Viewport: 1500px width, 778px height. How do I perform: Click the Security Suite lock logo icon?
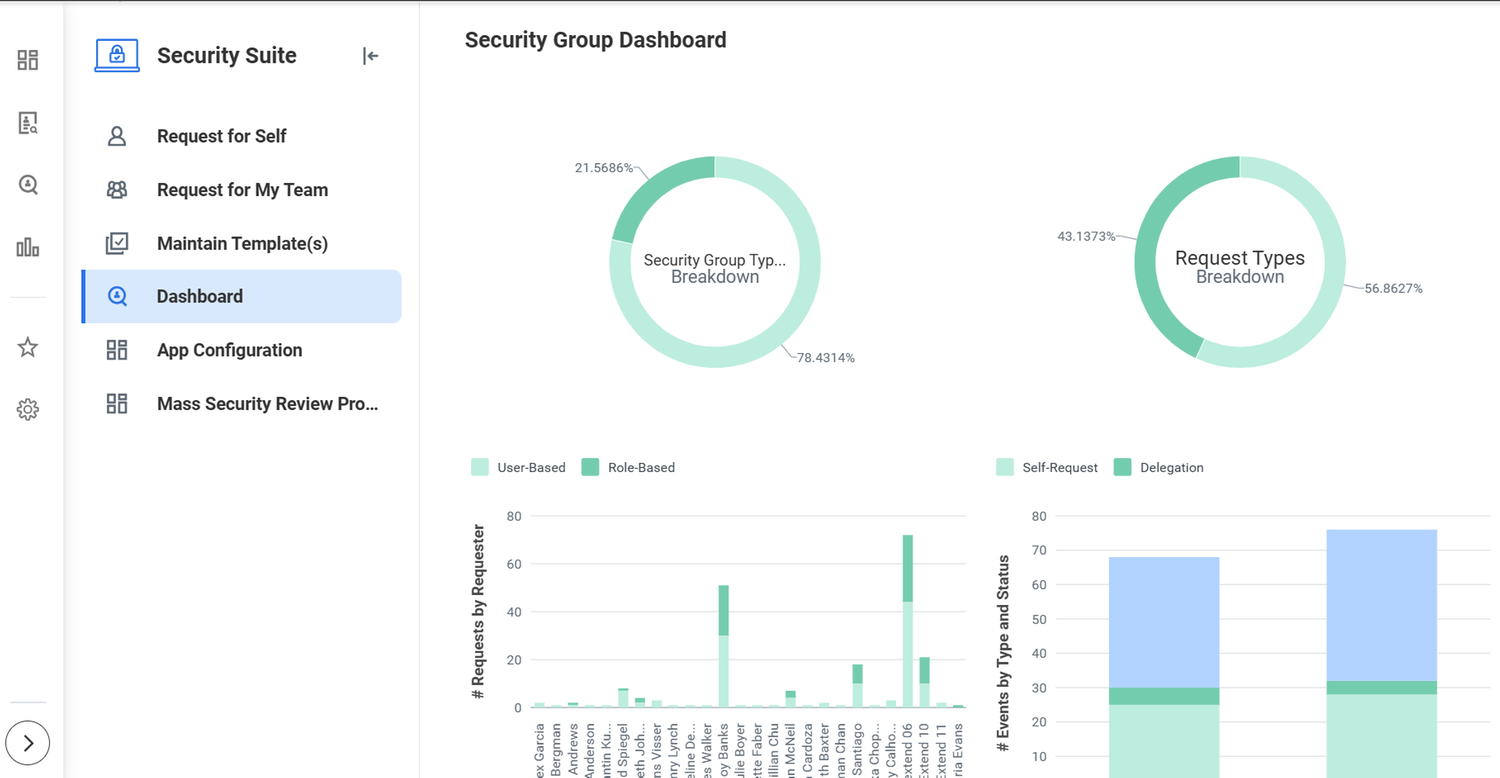[x=116, y=55]
